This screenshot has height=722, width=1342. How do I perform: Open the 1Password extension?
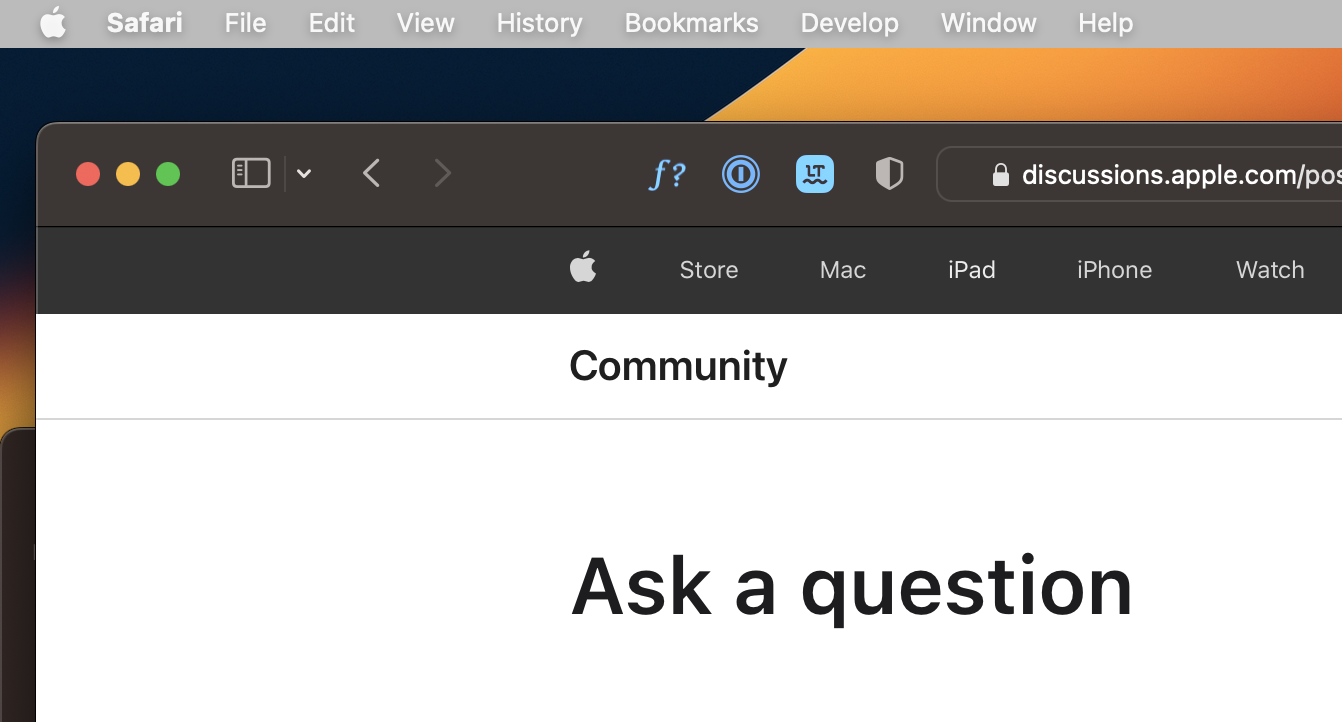741,174
